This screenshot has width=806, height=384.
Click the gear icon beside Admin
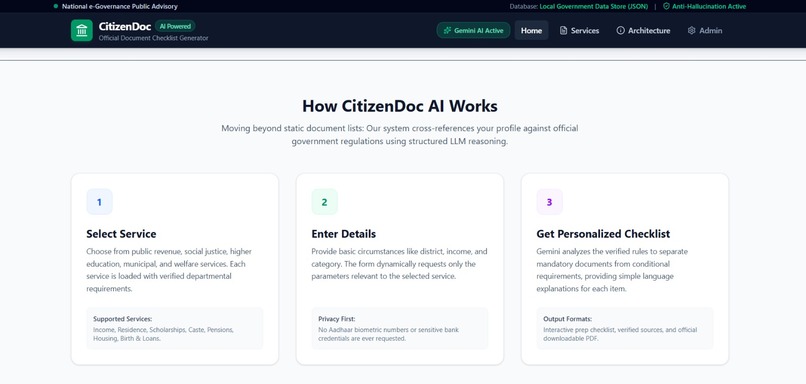691,30
